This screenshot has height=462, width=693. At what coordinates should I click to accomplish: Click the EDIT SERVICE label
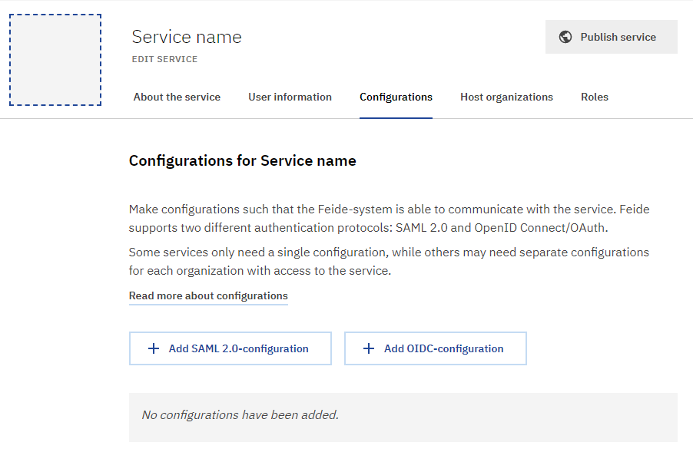tap(164, 59)
